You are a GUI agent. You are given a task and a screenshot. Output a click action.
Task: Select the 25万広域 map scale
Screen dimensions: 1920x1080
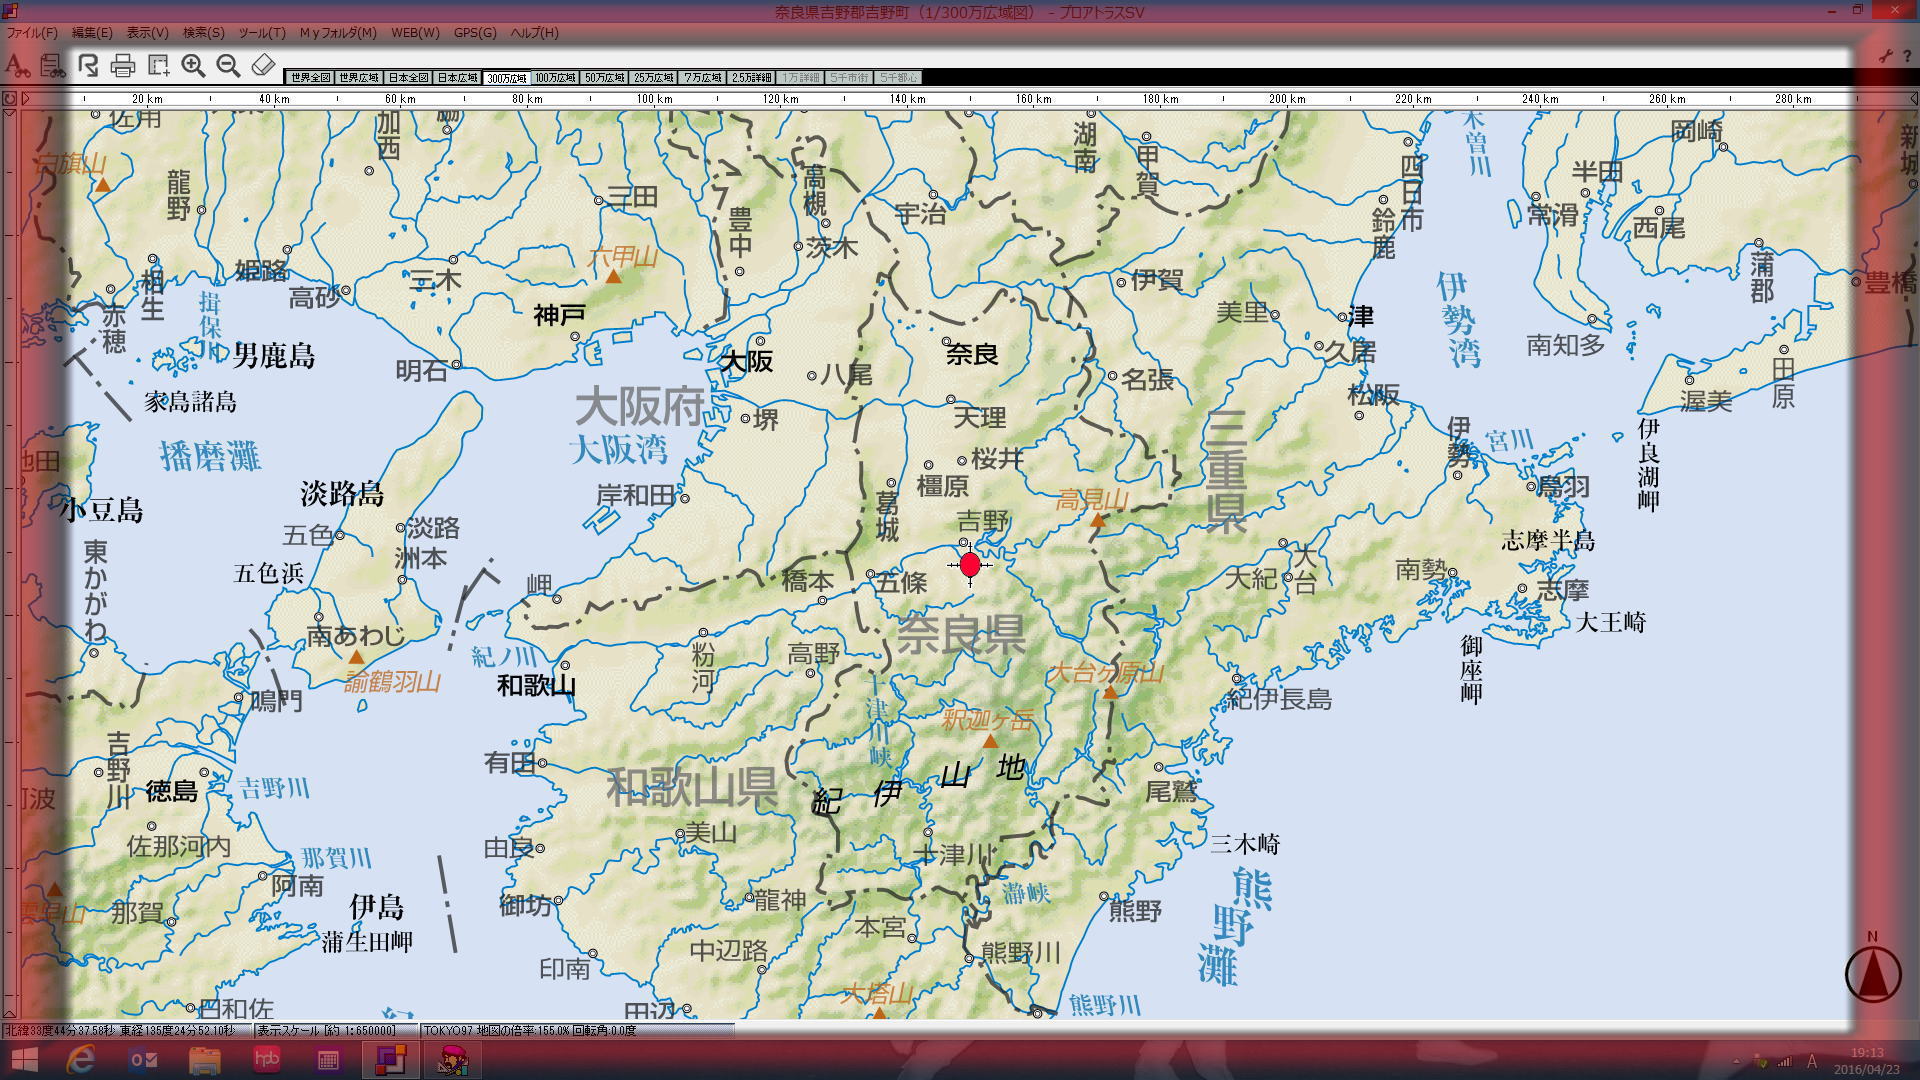653,78
